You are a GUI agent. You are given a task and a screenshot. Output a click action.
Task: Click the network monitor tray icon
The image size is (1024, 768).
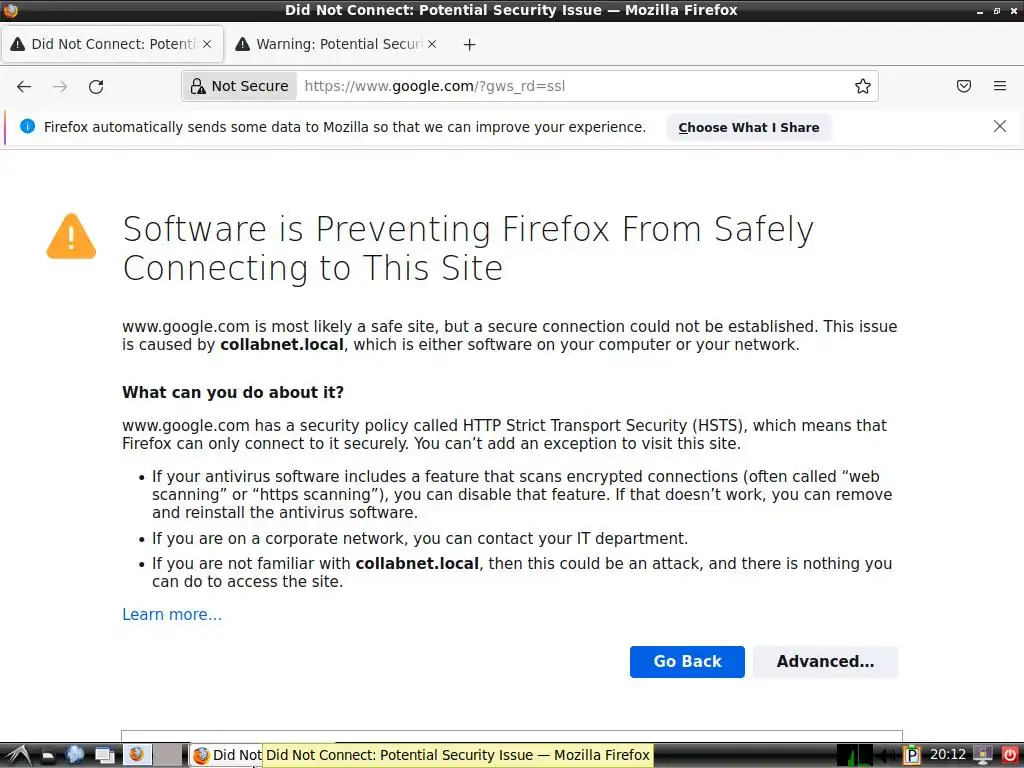coord(983,756)
